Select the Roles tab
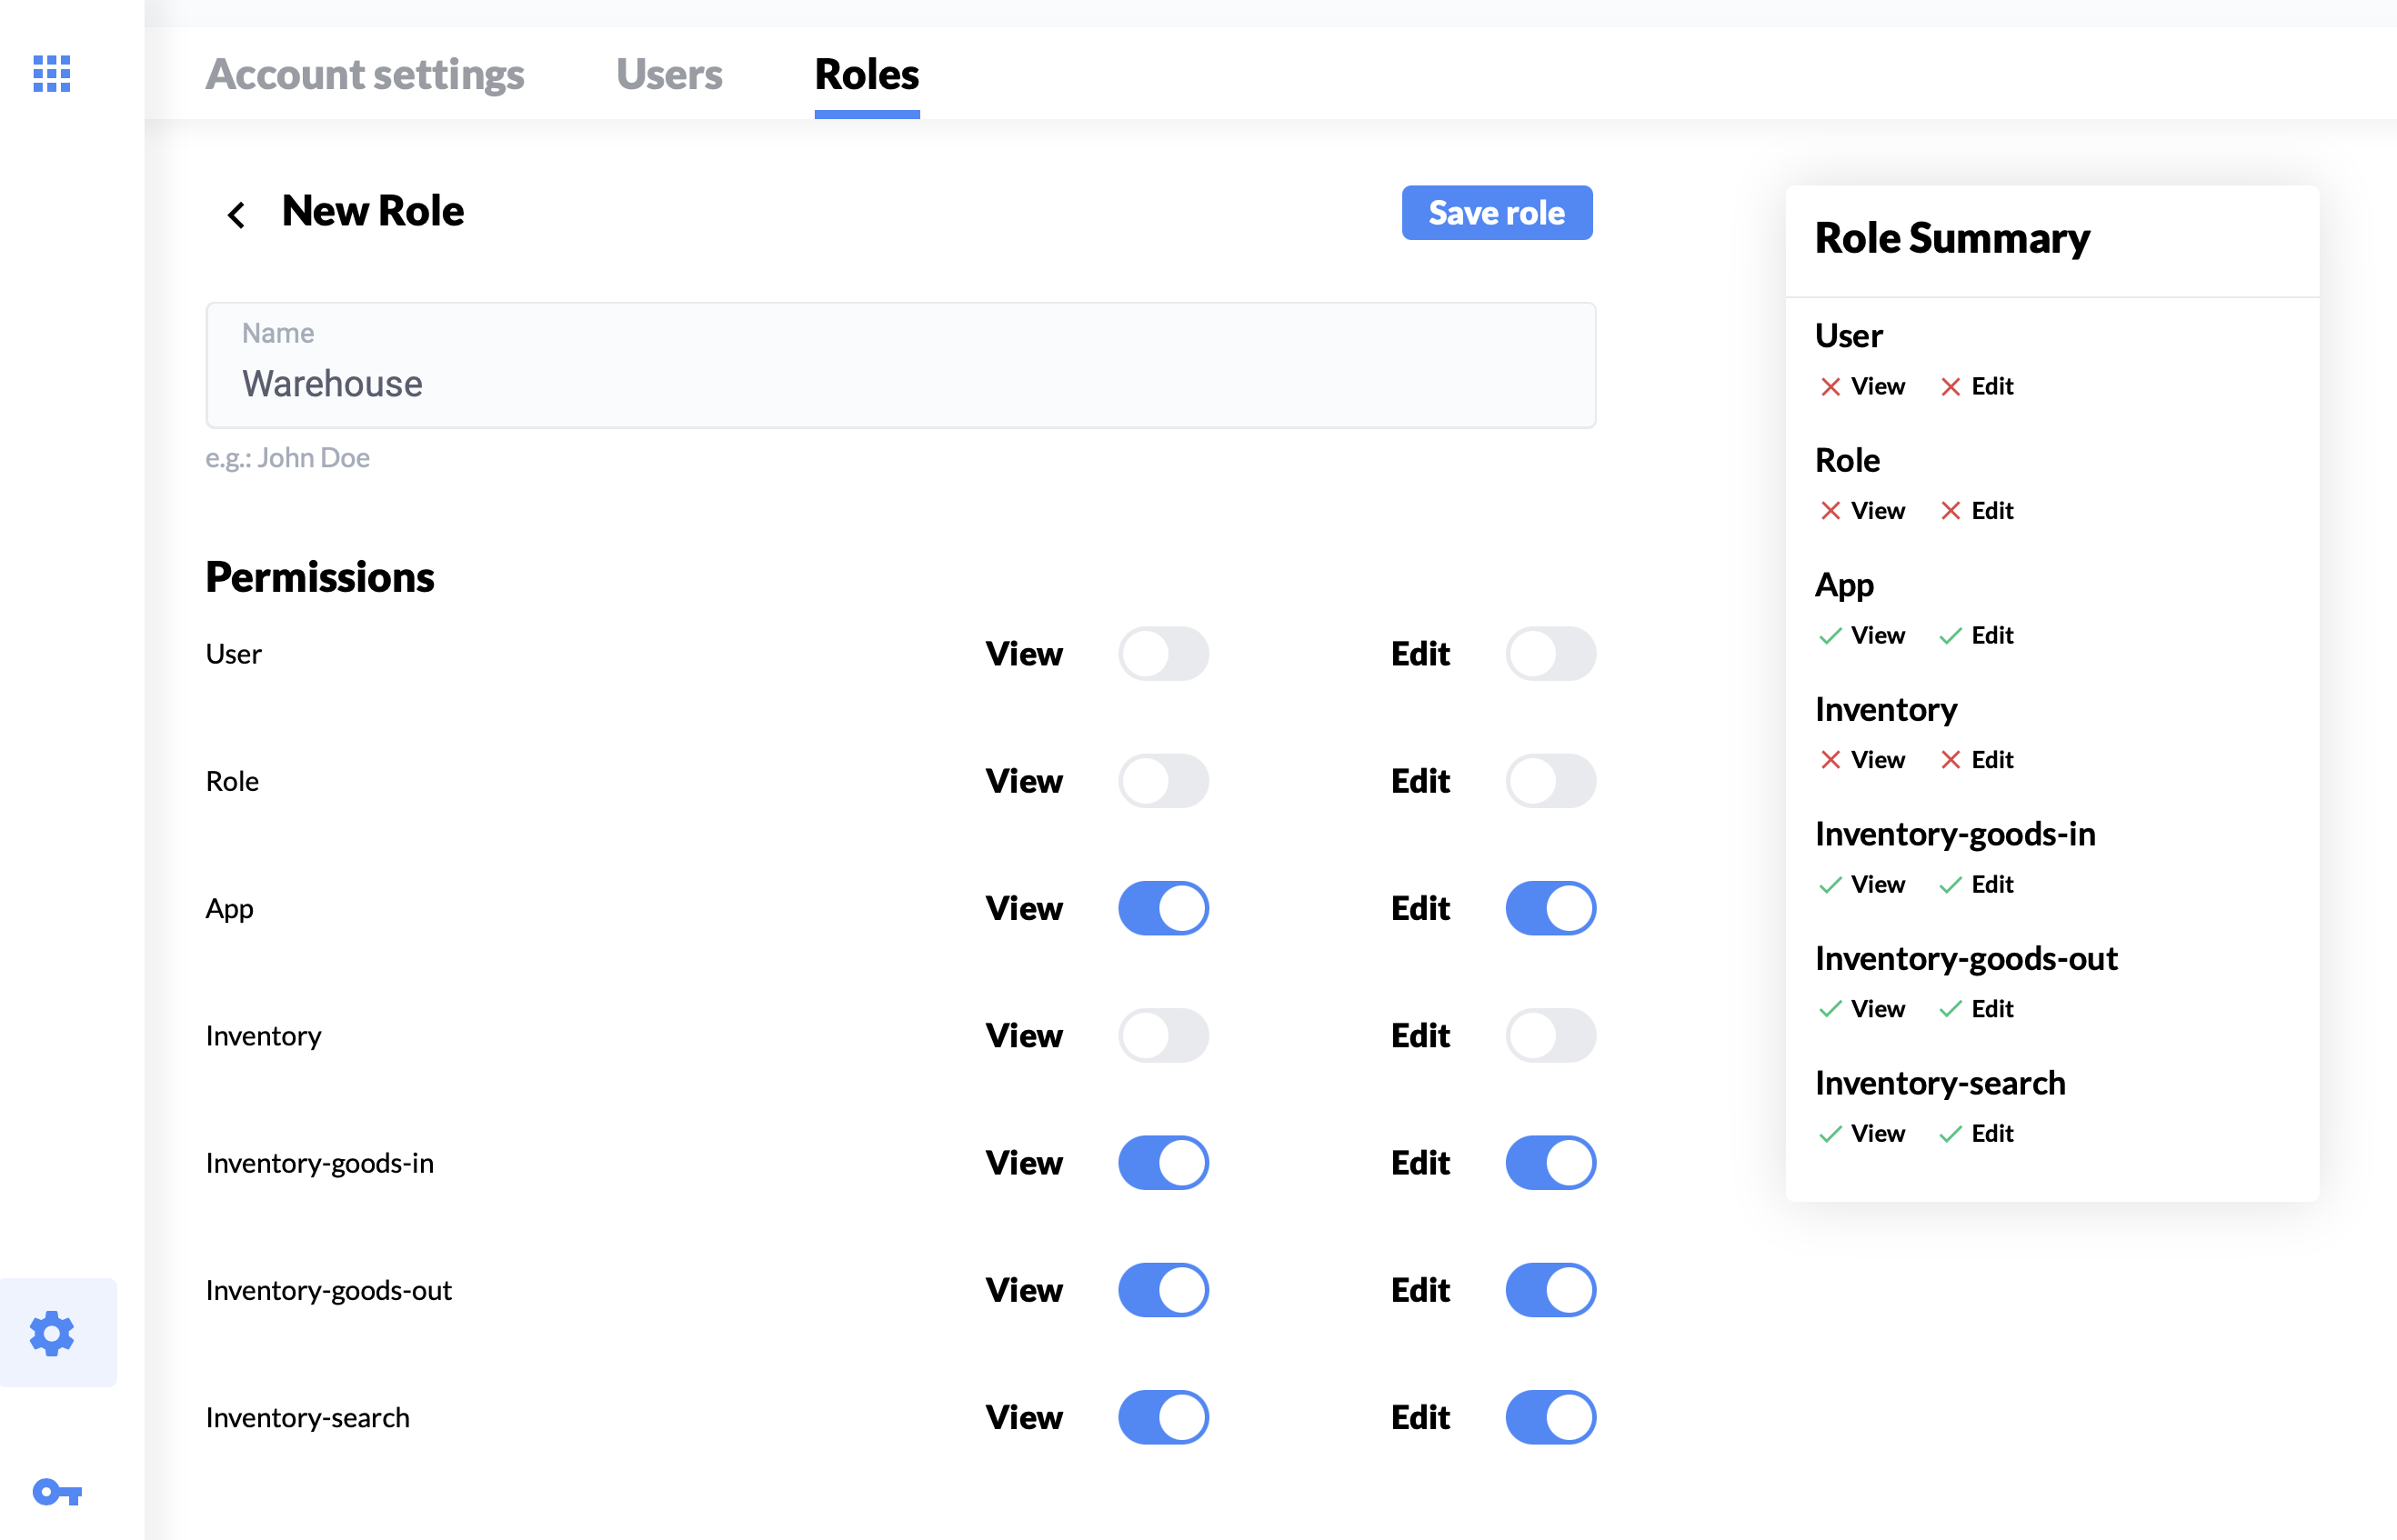This screenshot has width=2397, height=1540. tap(866, 74)
